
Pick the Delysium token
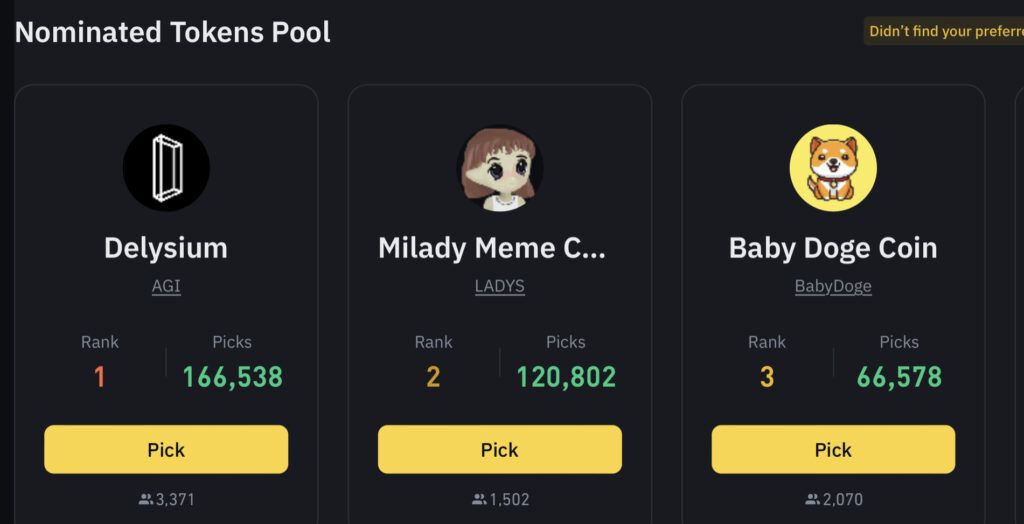(x=166, y=450)
